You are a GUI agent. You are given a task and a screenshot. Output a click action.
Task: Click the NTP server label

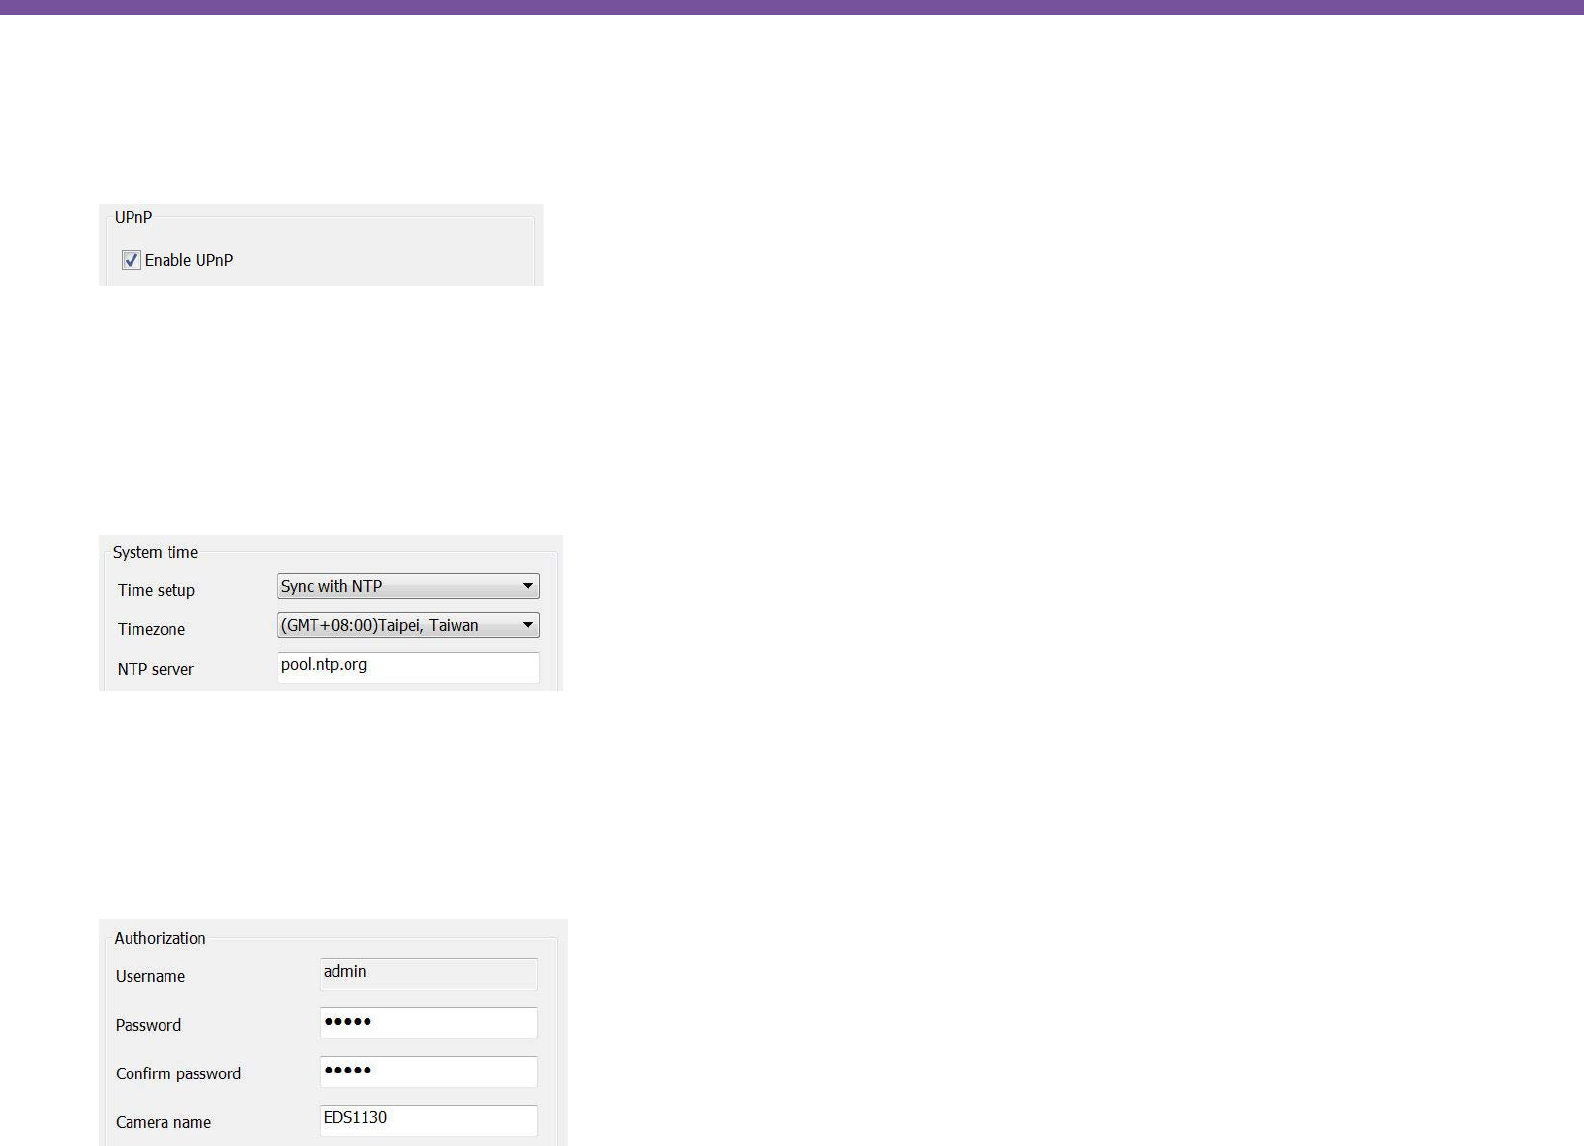pyautogui.click(x=155, y=669)
